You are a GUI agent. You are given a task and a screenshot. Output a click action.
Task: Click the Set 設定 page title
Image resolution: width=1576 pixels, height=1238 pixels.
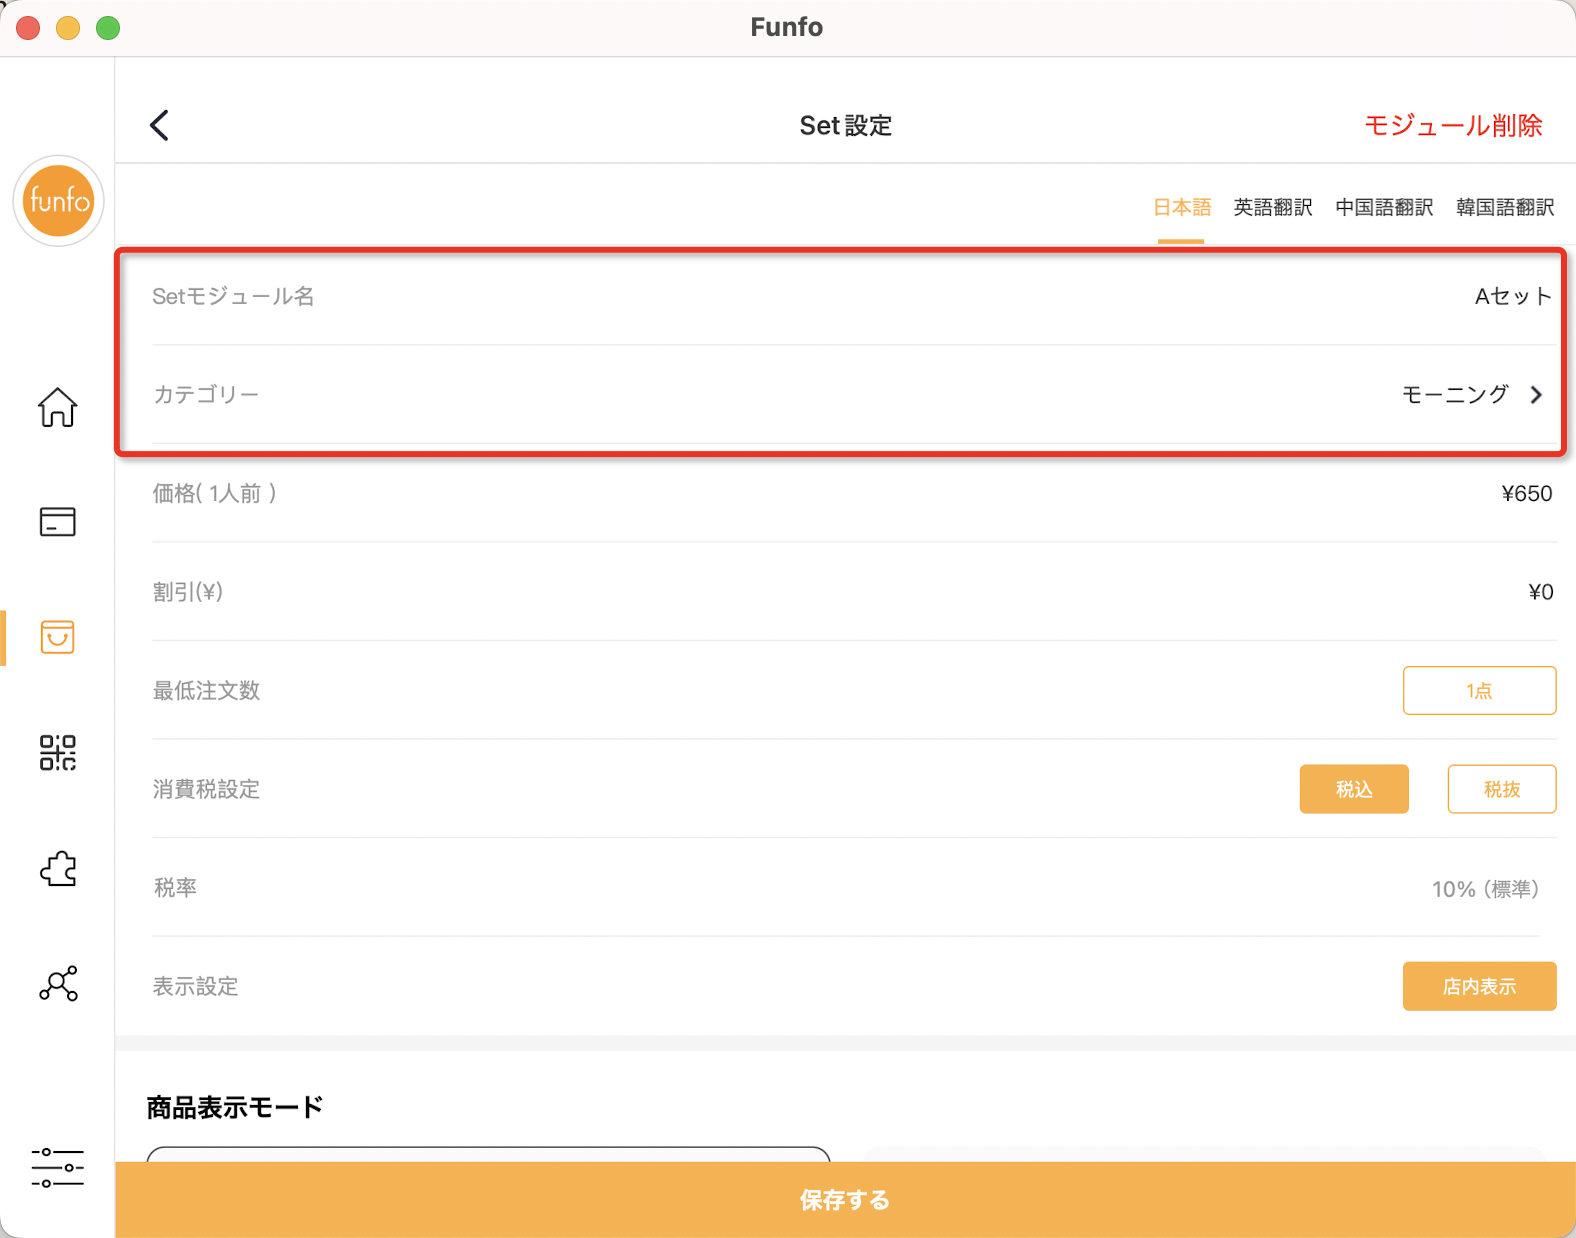(846, 125)
